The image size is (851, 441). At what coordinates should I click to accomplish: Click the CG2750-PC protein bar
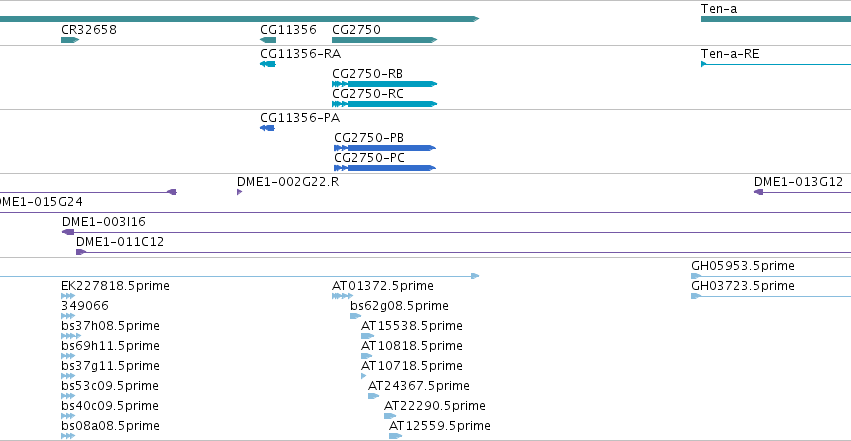[x=385, y=168]
